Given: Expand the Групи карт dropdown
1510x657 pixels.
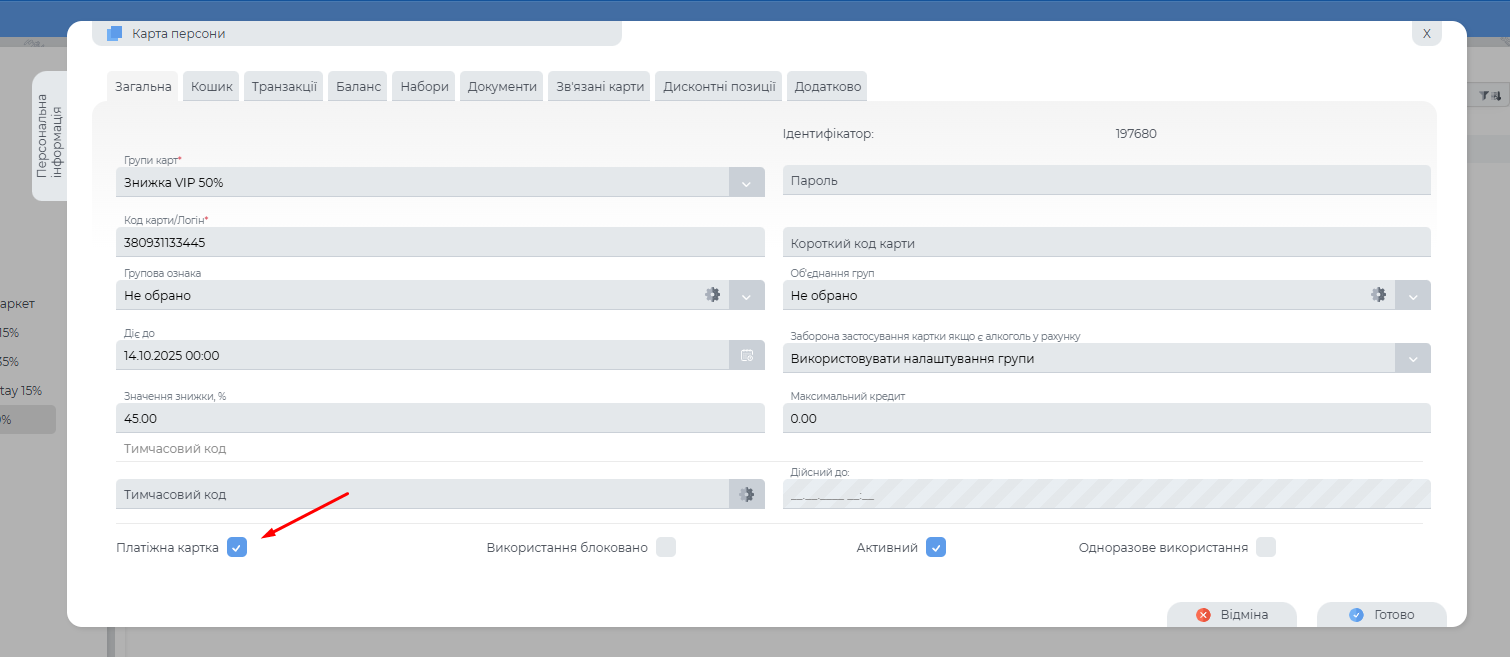Looking at the screenshot, I should (x=746, y=182).
